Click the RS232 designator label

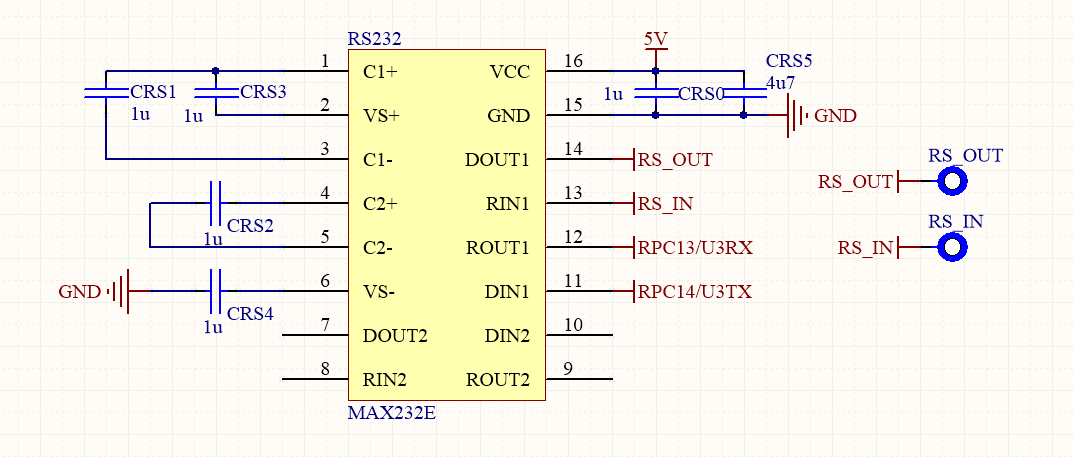click(374, 39)
